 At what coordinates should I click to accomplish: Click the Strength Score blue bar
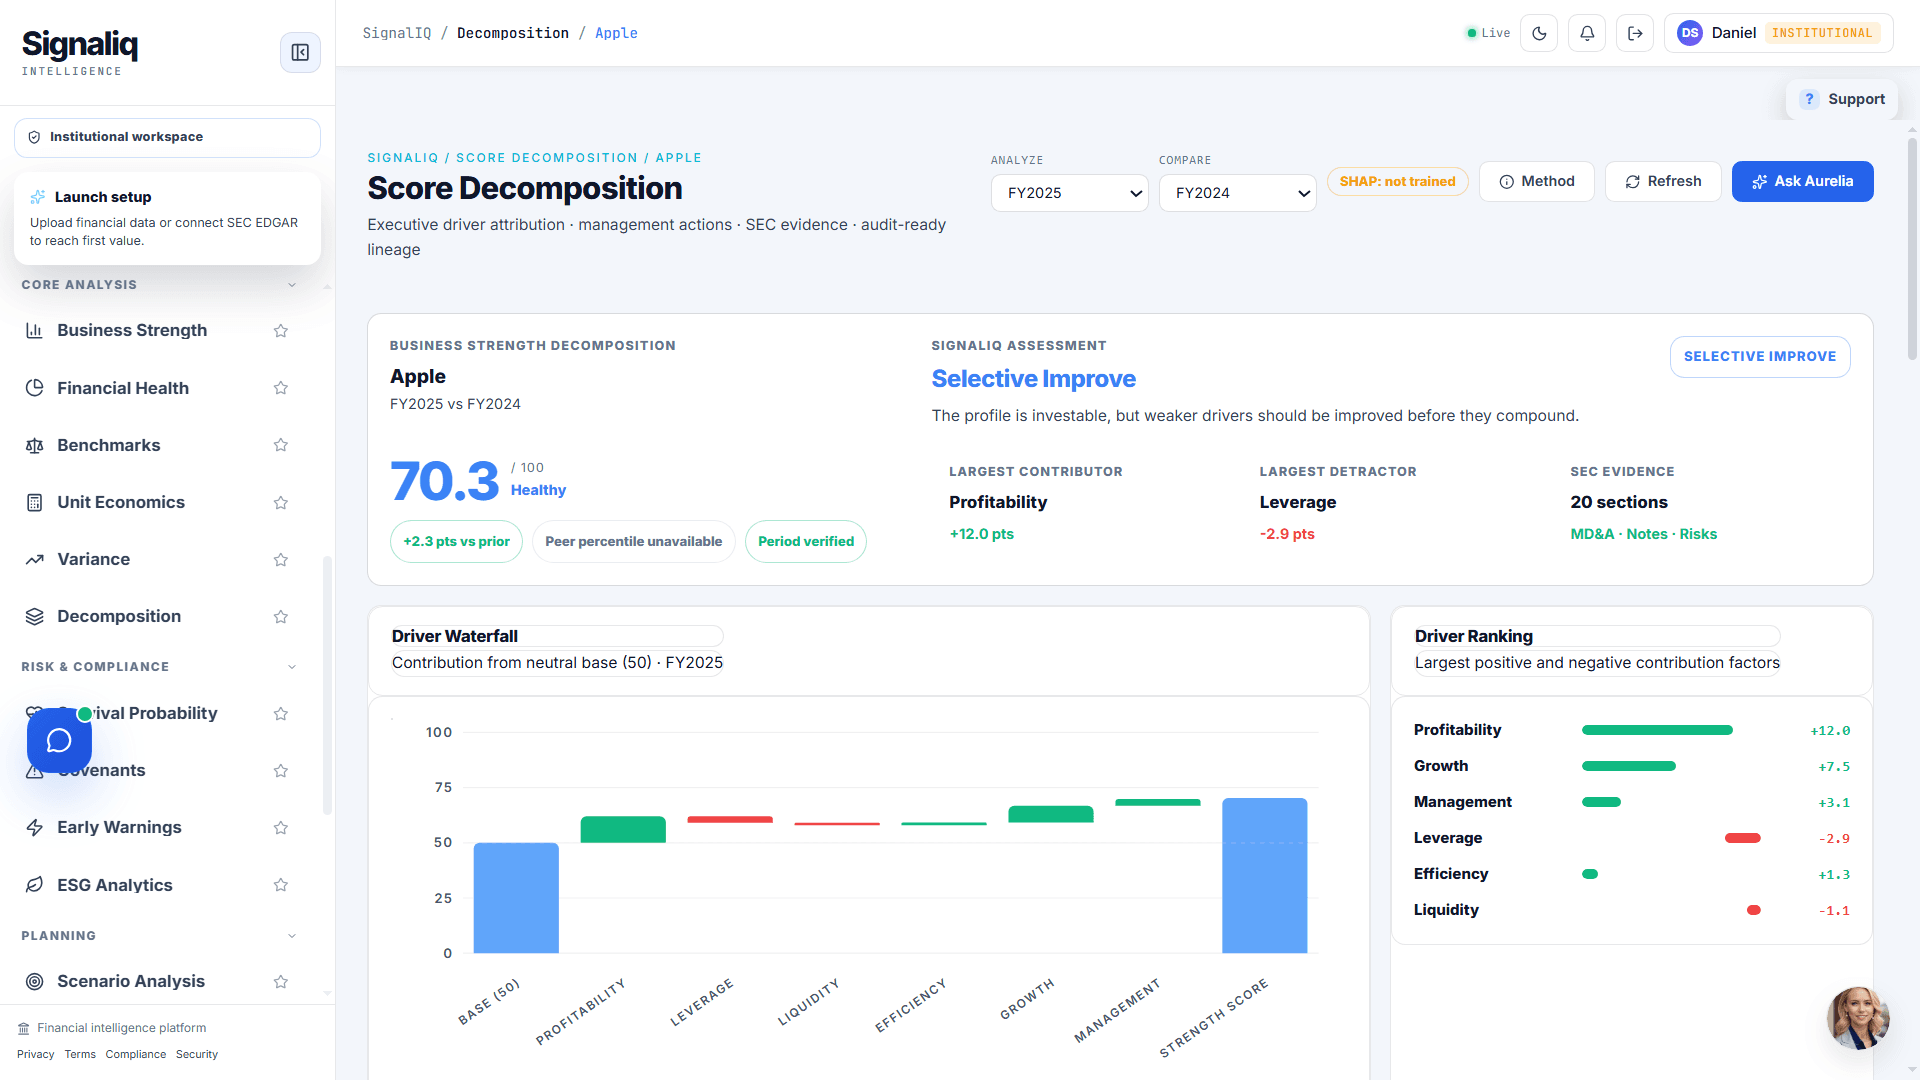click(x=1264, y=875)
